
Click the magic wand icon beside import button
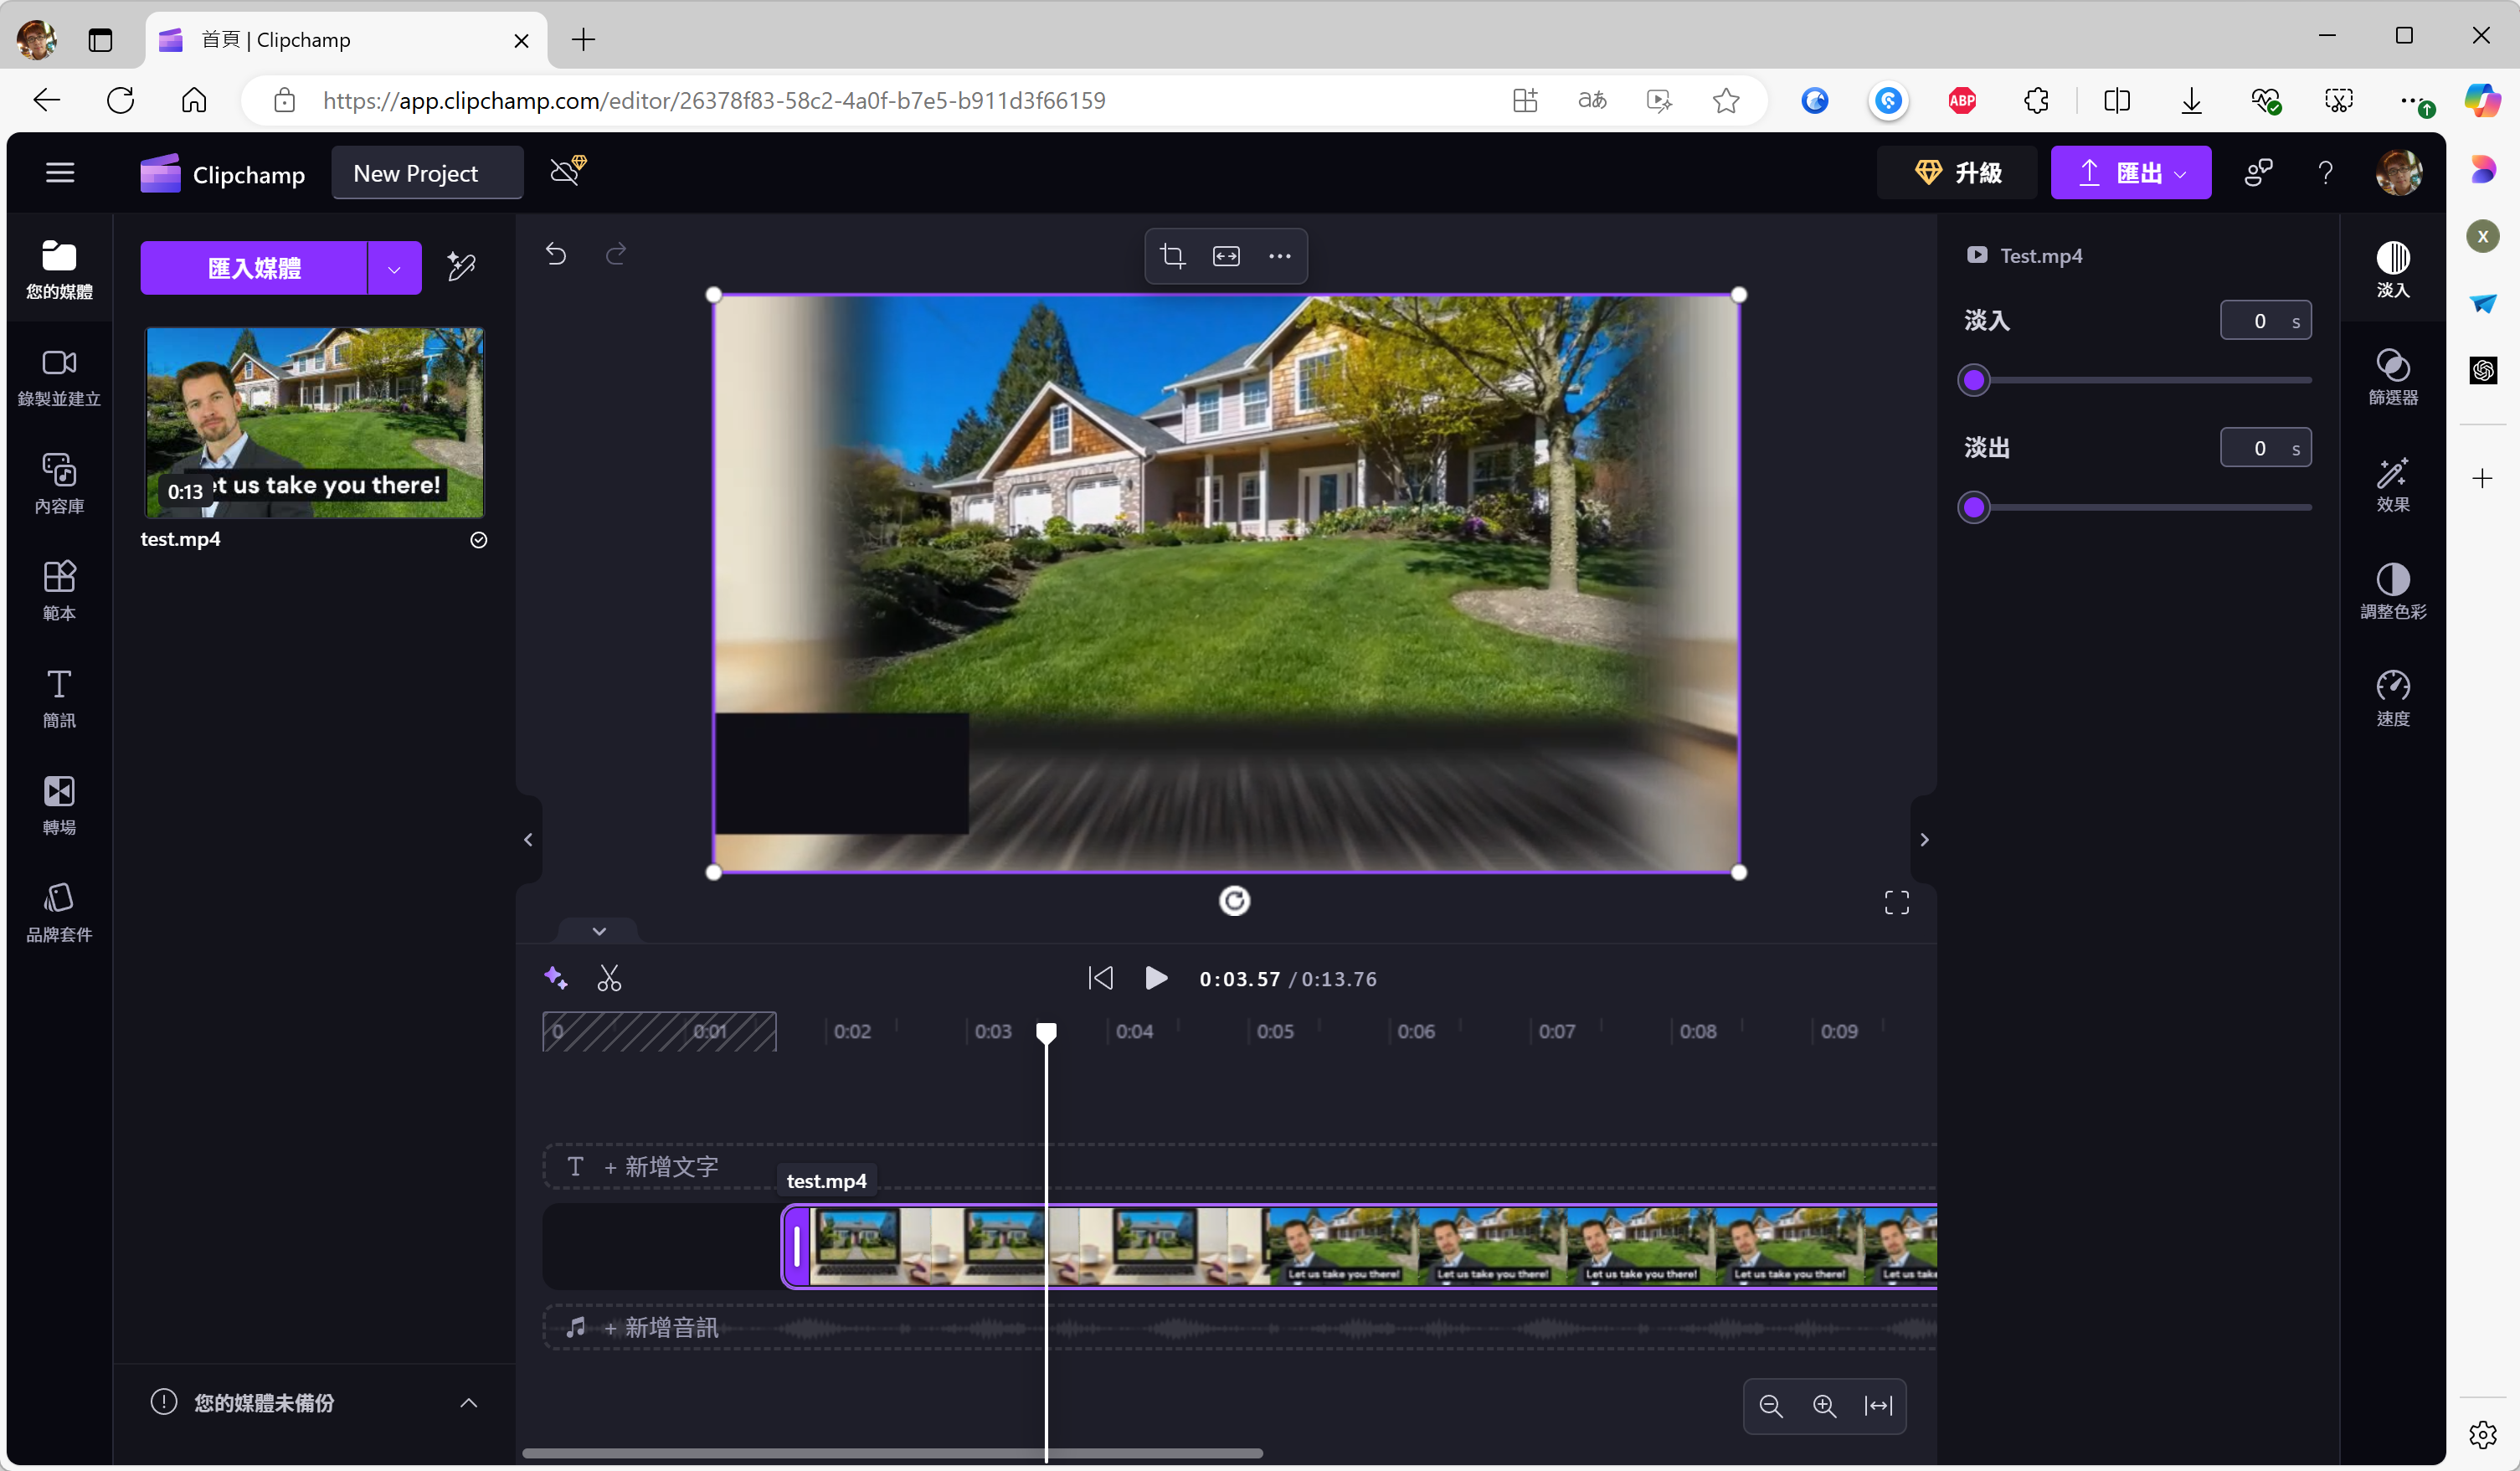pyautogui.click(x=461, y=267)
